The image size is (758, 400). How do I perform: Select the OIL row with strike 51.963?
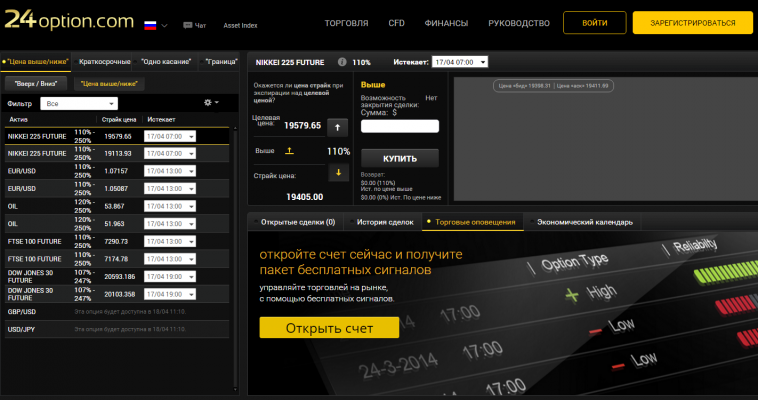tap(117, 223)
